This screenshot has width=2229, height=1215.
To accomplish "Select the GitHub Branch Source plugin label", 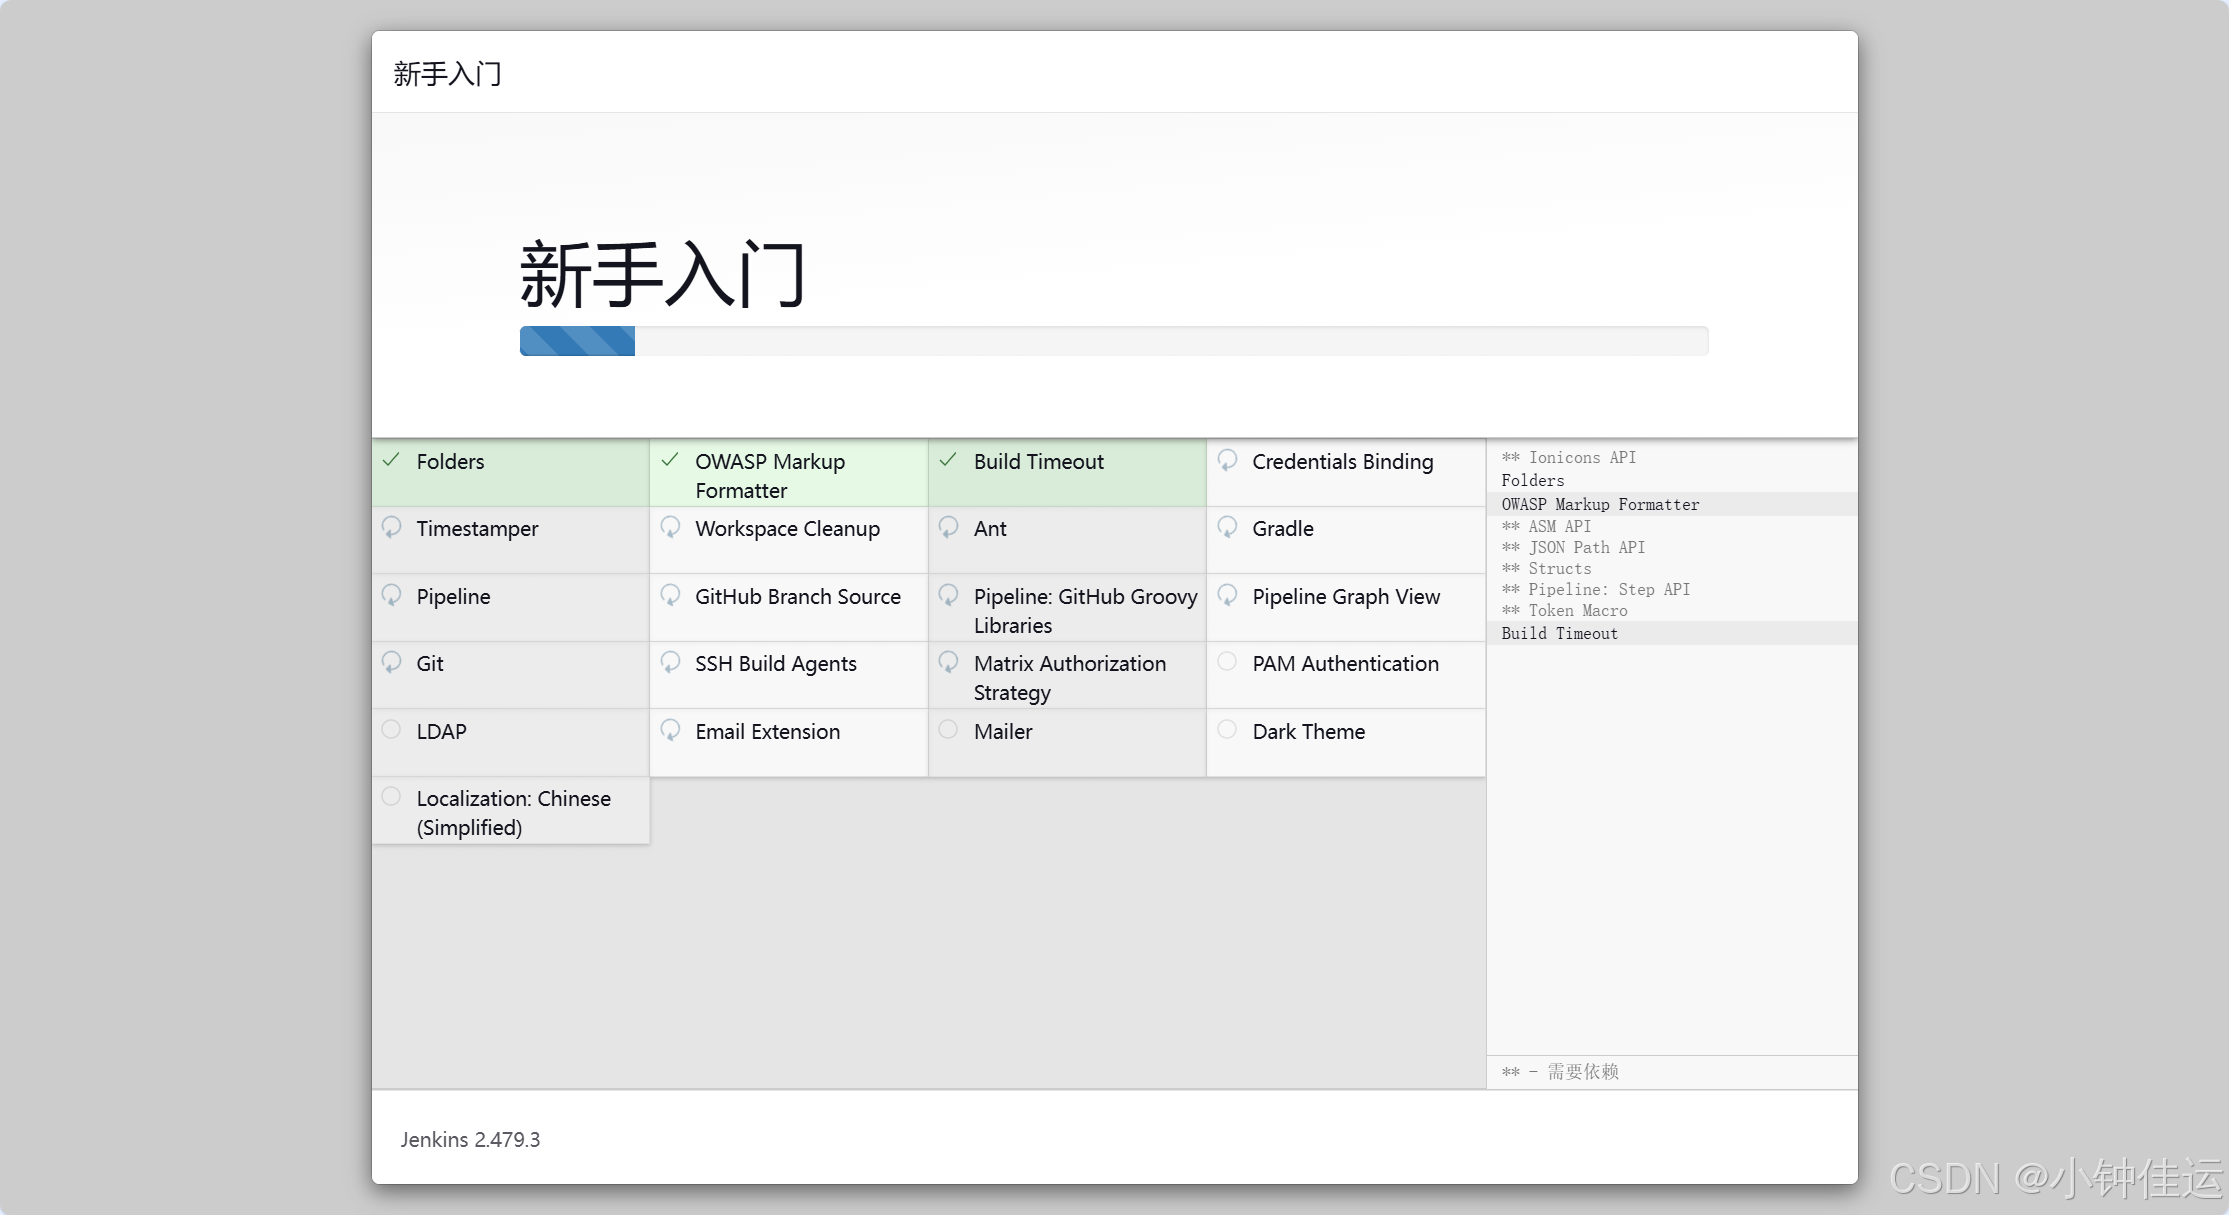I will [798, 596].
